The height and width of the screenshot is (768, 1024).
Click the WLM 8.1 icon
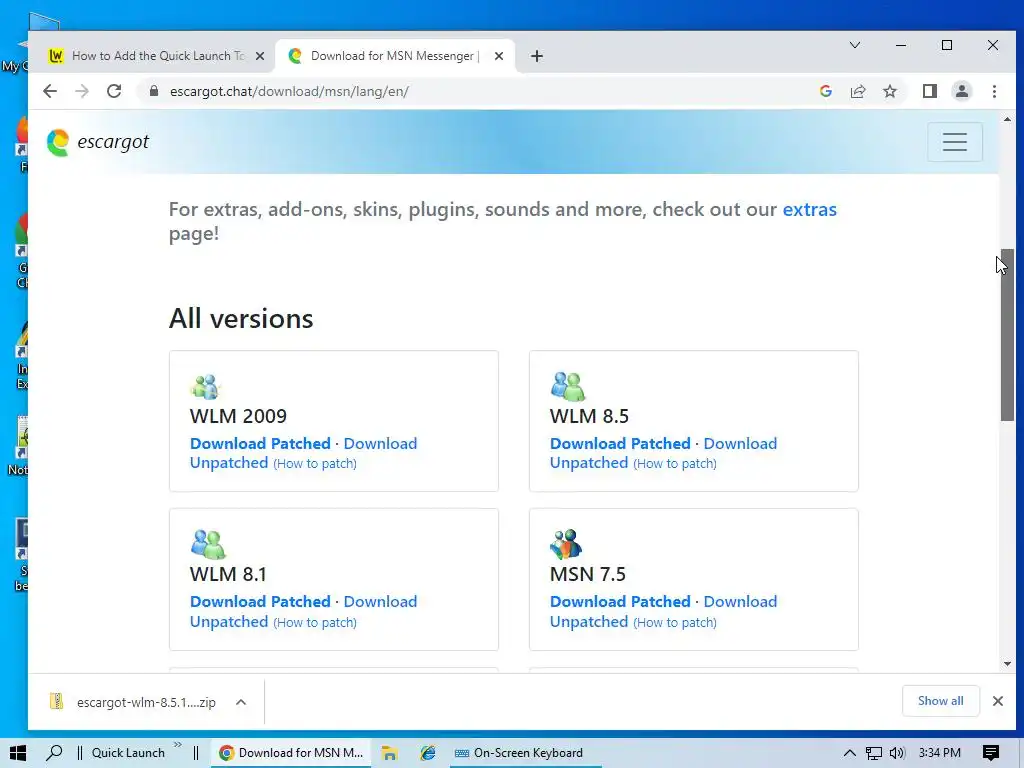click(x=208, y=544)
